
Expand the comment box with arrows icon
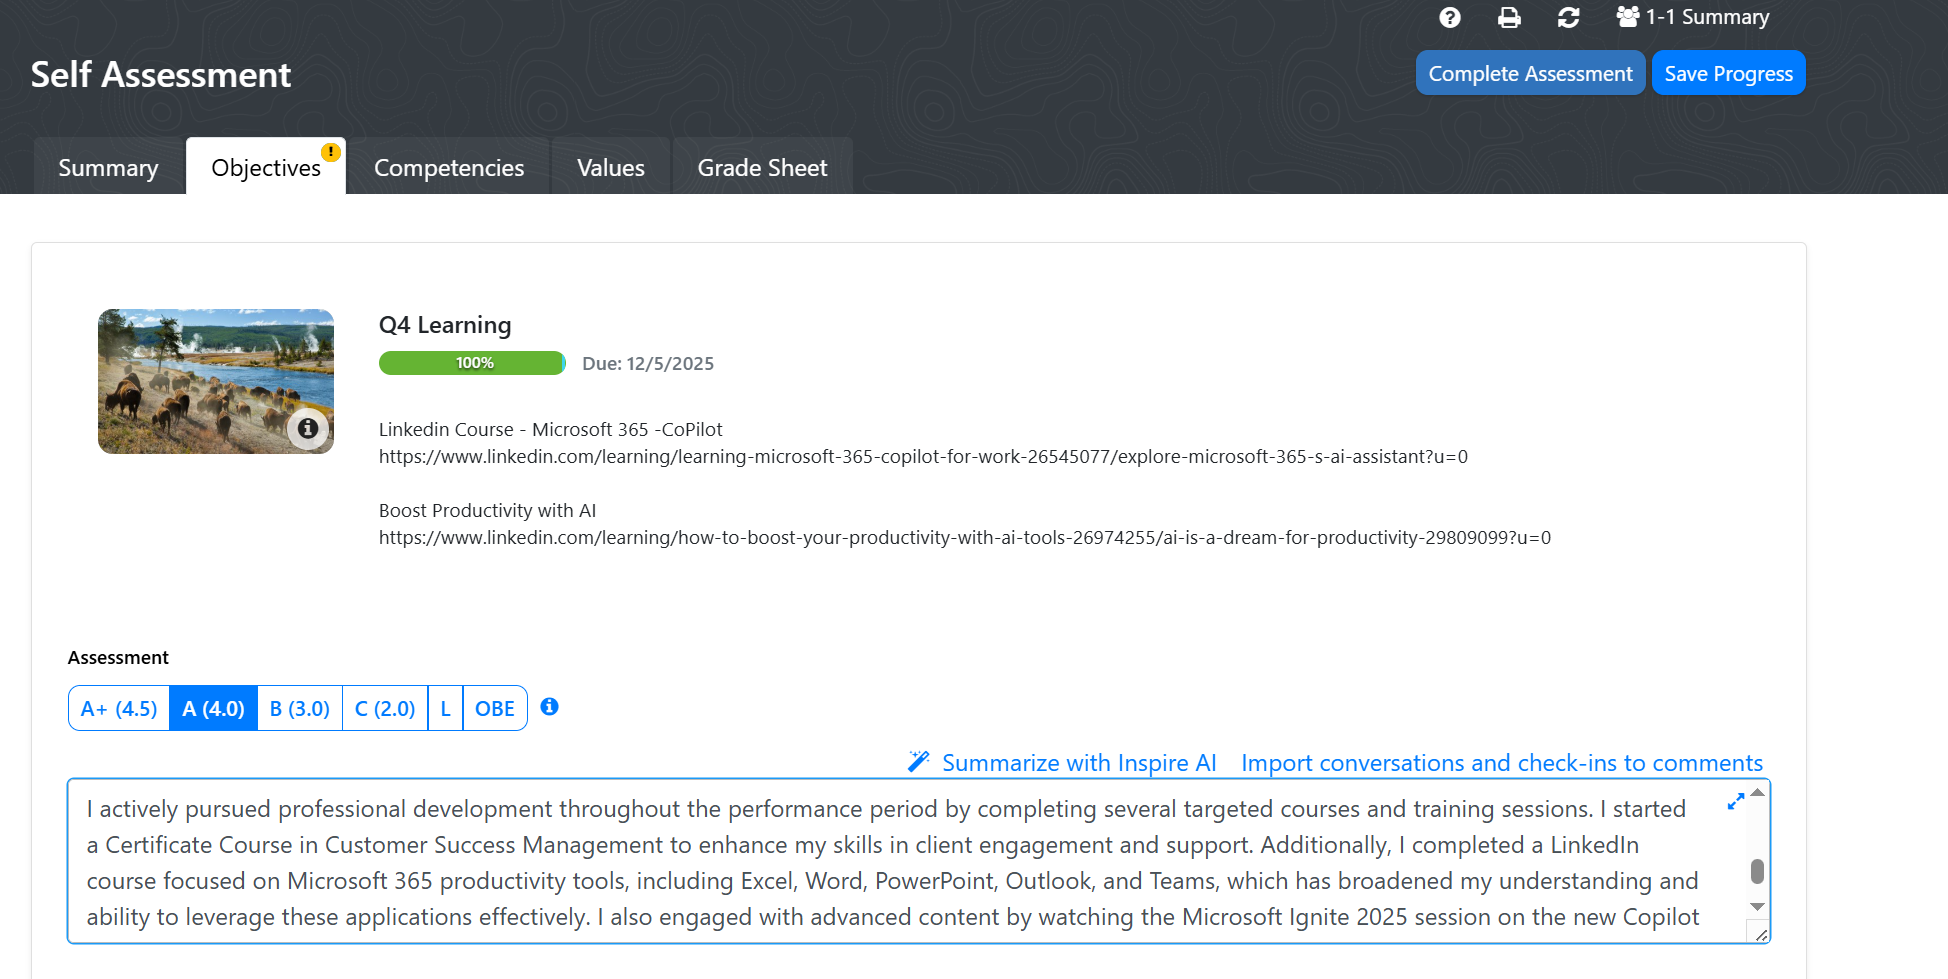click(x=1735, y=802)
